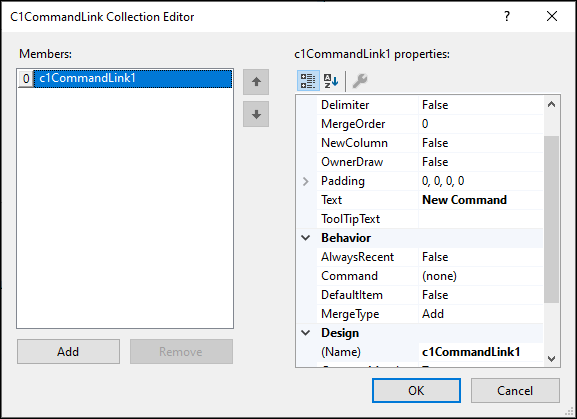Image resolution: width=577 pixels, height=419 pixels.
Task: Click Padding value 0, 0, 0, 0
Action: (x=443, y=181)
